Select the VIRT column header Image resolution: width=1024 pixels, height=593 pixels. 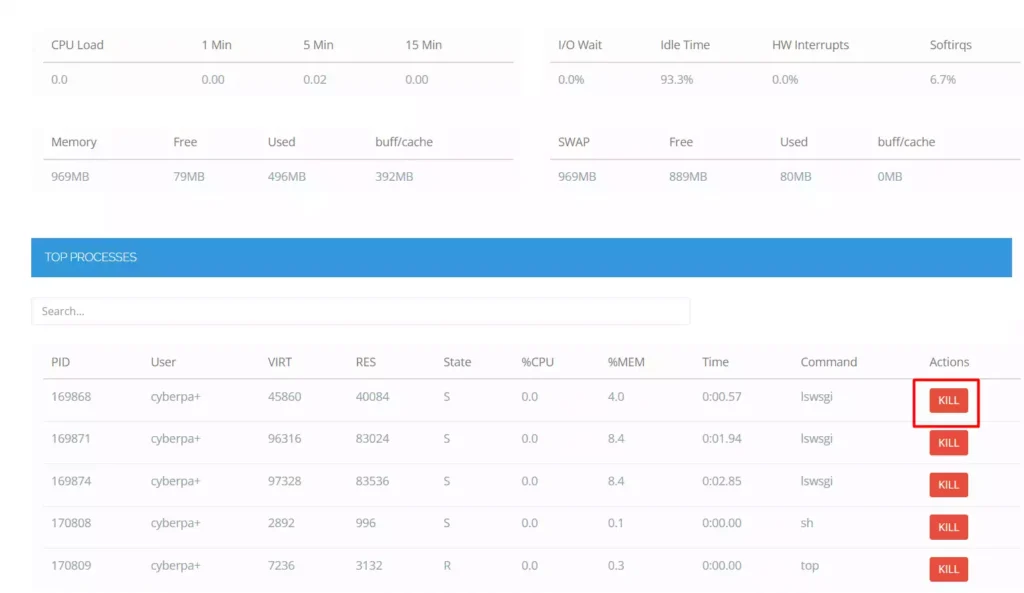click(280, 362)
